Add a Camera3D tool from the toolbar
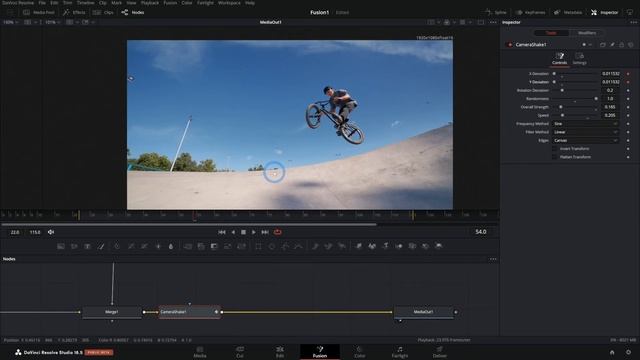The image size is (640, 360). click(412, 246)
